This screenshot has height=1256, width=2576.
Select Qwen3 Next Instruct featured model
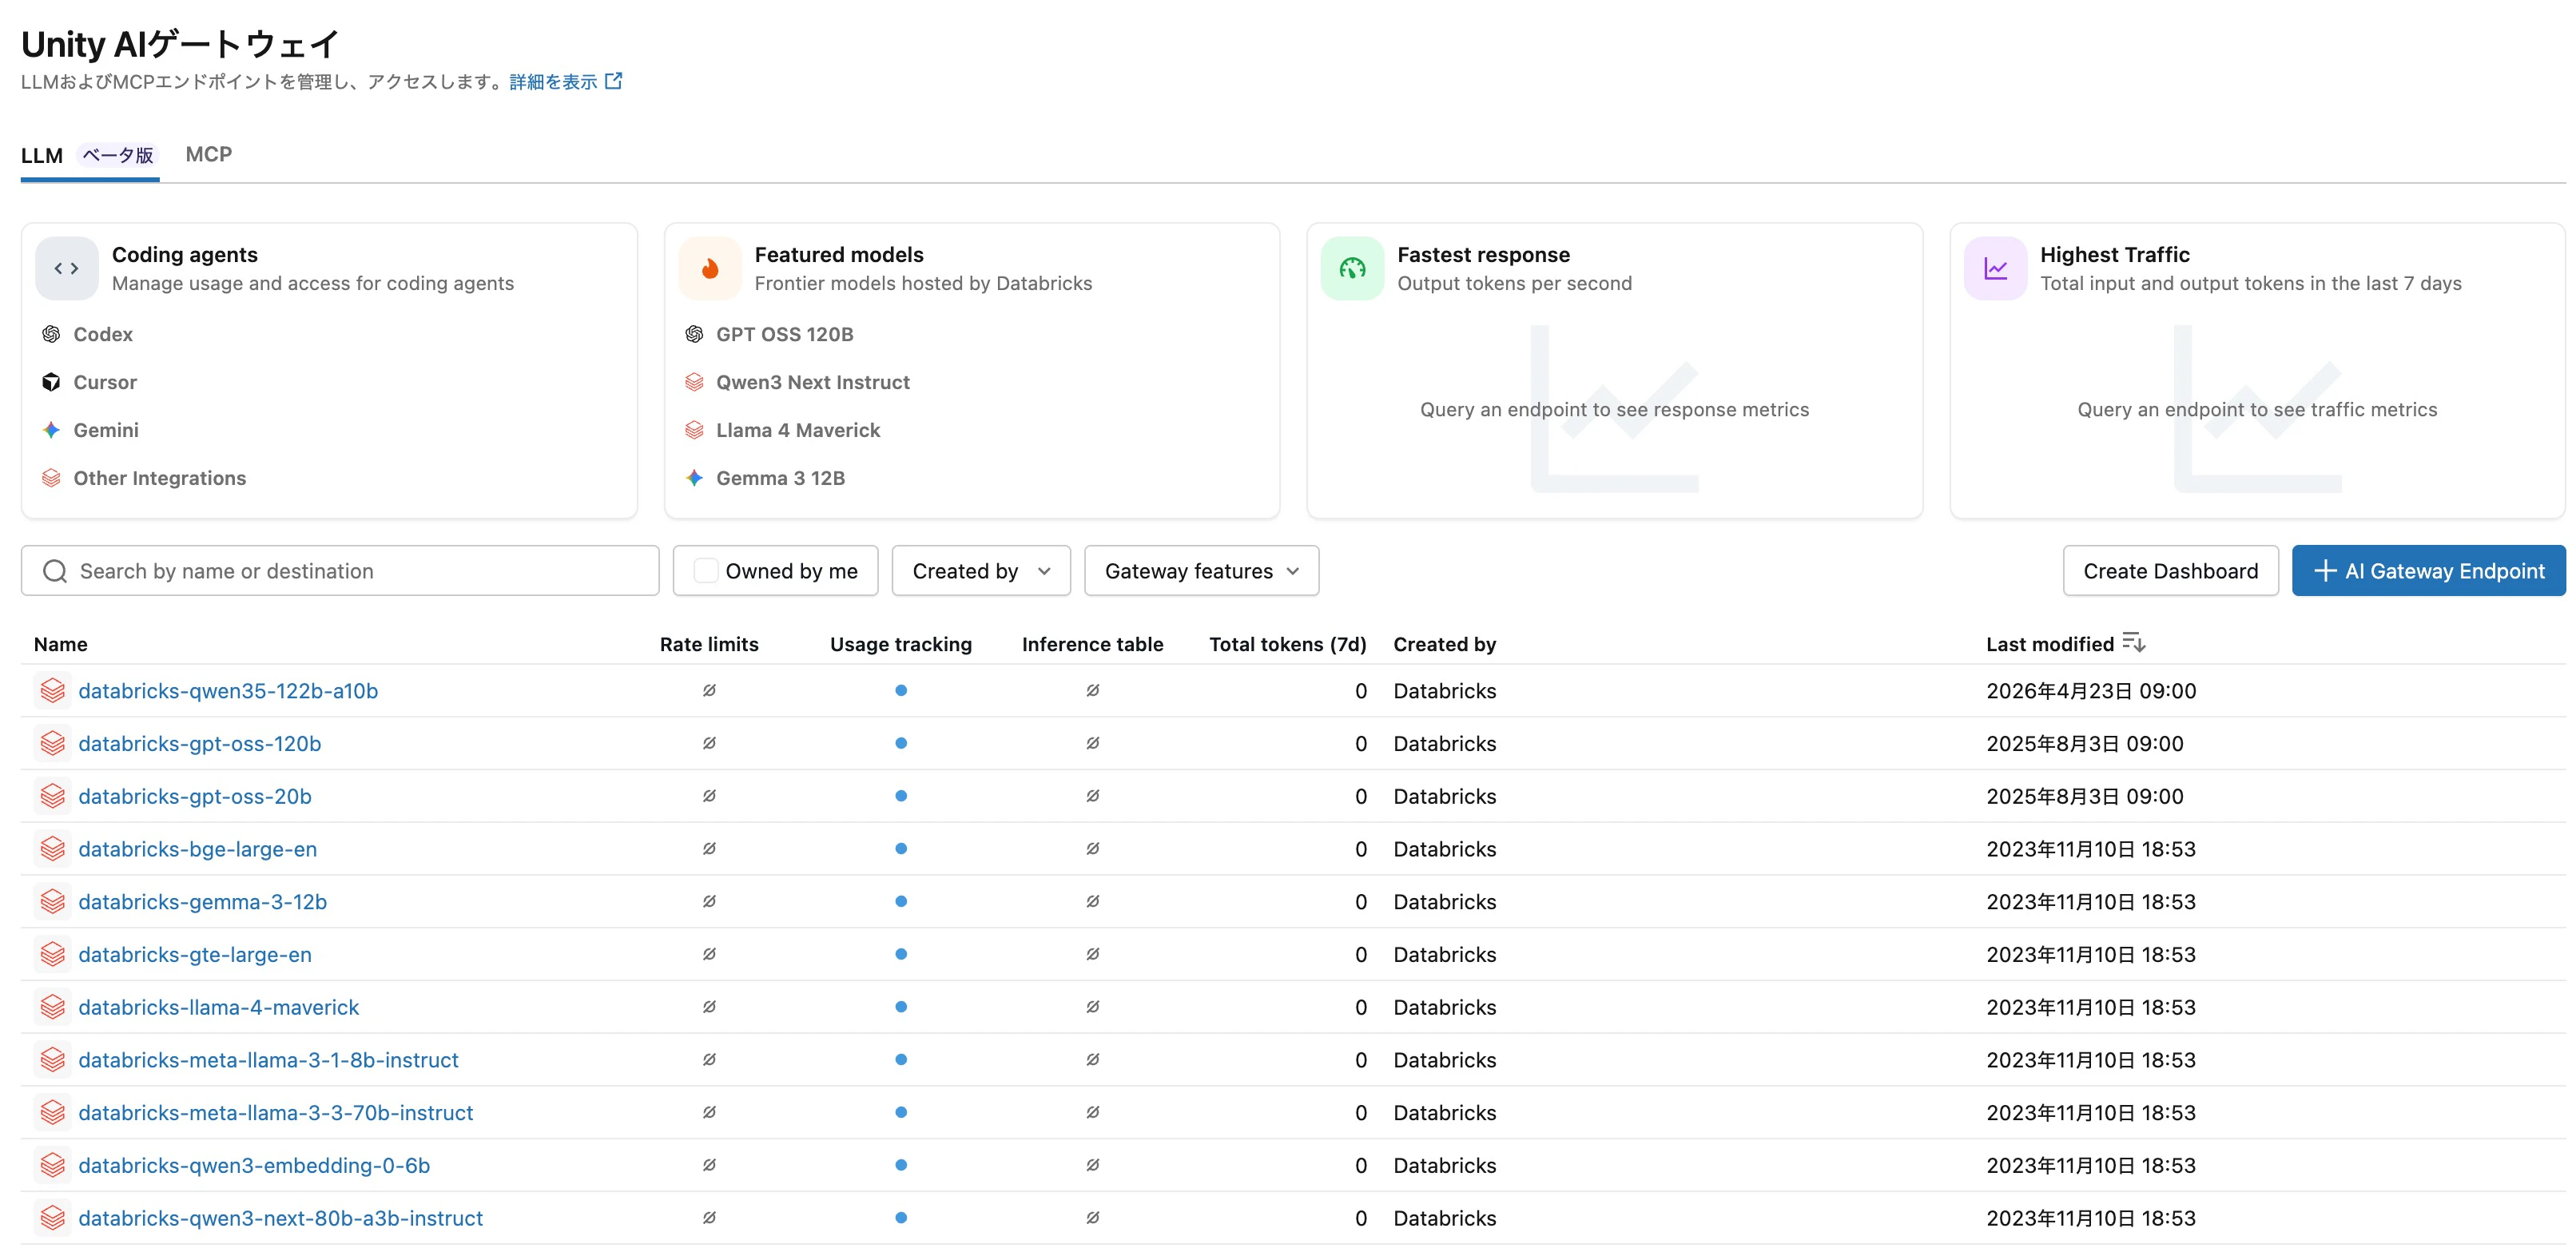click(x=813, y=382)
